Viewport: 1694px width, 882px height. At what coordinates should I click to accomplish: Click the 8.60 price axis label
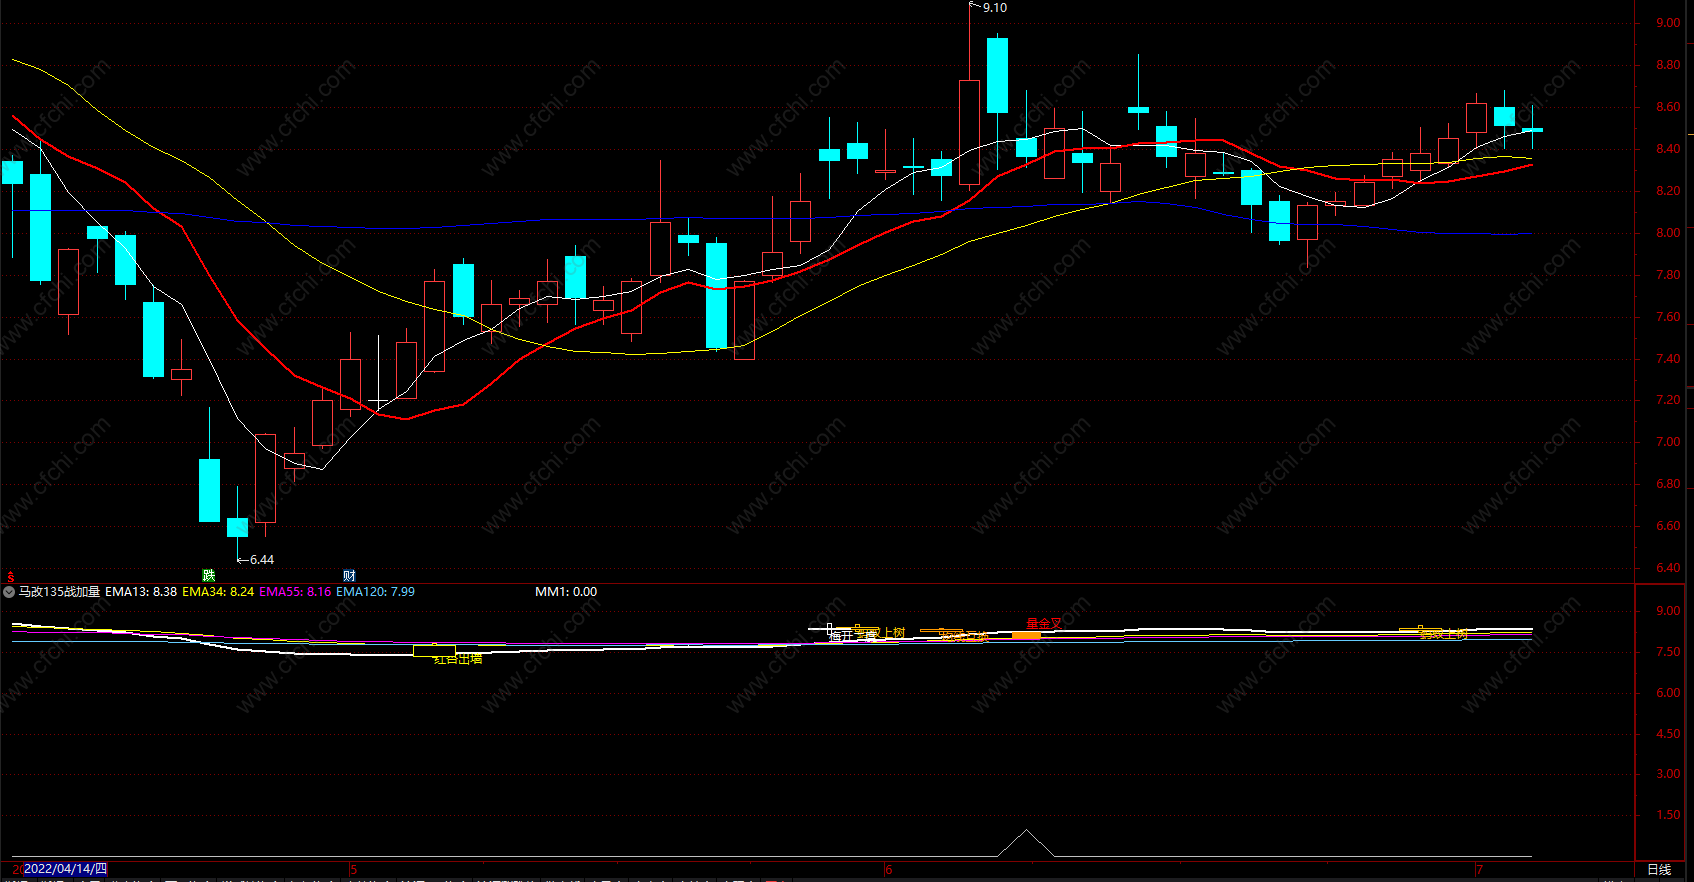[1668, 107]
